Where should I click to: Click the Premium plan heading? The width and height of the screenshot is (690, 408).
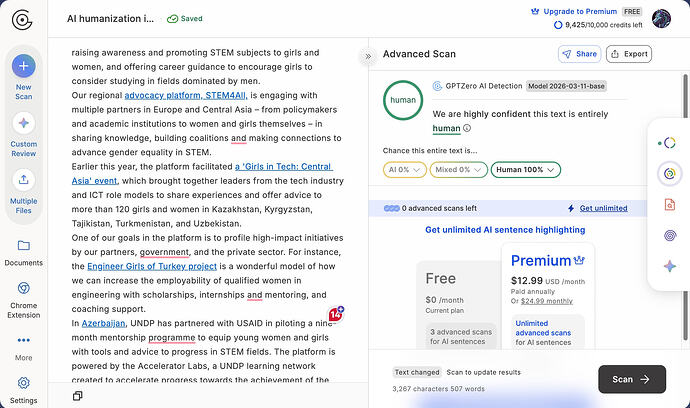tap(548, 261)
